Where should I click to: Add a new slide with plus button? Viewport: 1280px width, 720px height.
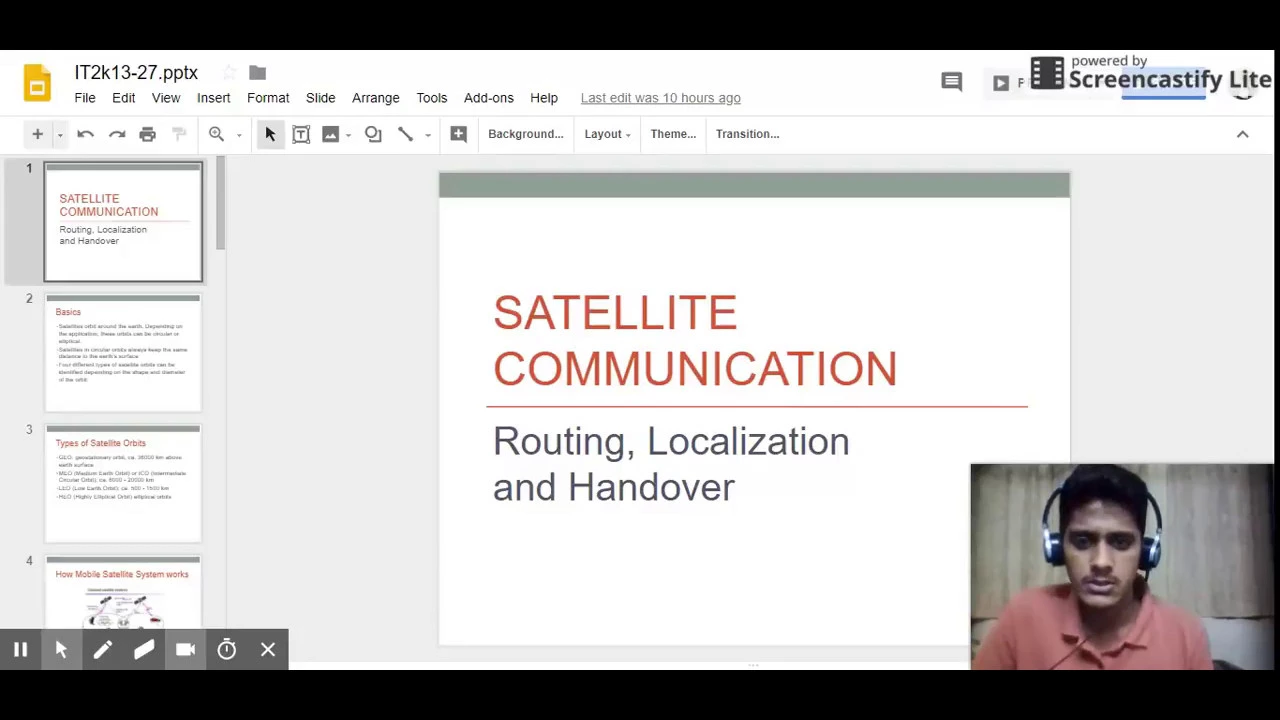(x=37, y=134)
